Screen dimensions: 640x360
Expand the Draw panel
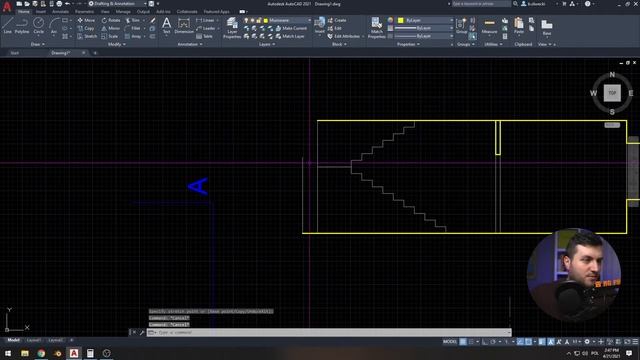38,44
